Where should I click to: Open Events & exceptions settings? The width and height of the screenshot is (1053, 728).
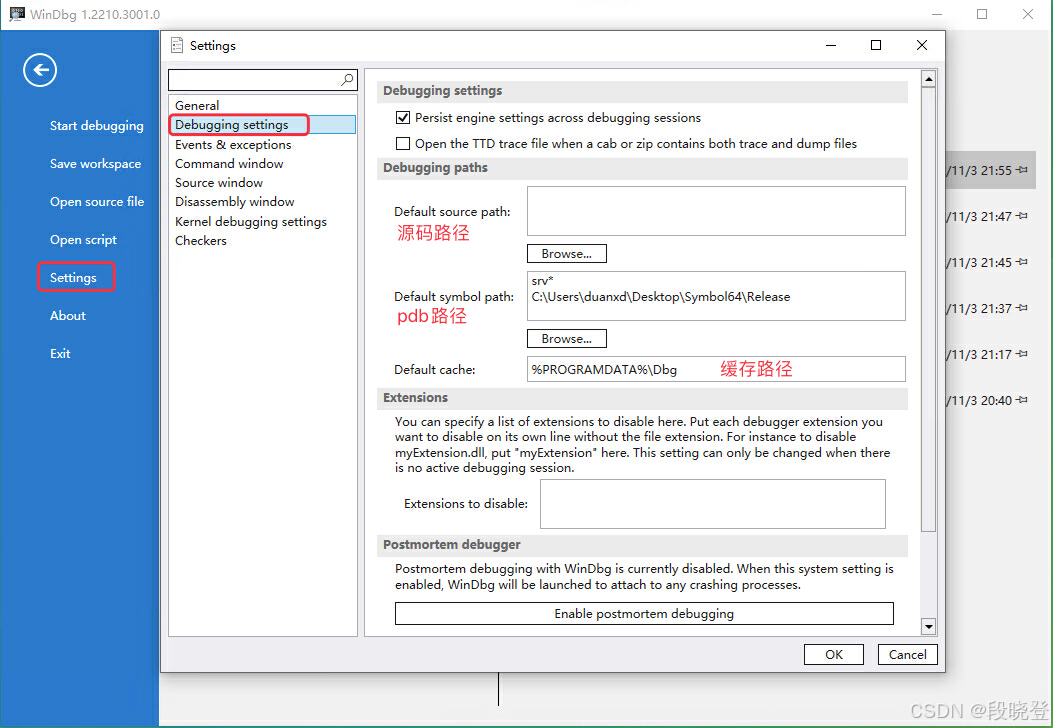[262, 144]
